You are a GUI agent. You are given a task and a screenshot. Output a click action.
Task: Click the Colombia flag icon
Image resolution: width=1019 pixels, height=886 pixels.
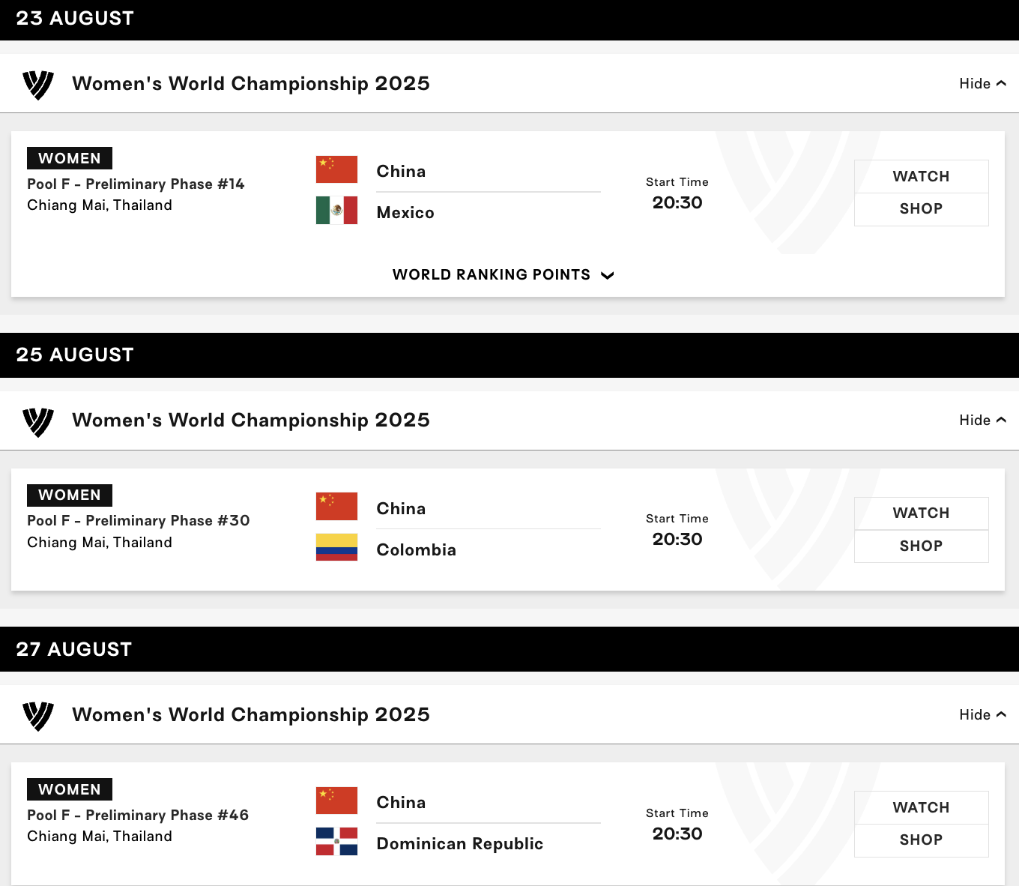tap(336, 548)
